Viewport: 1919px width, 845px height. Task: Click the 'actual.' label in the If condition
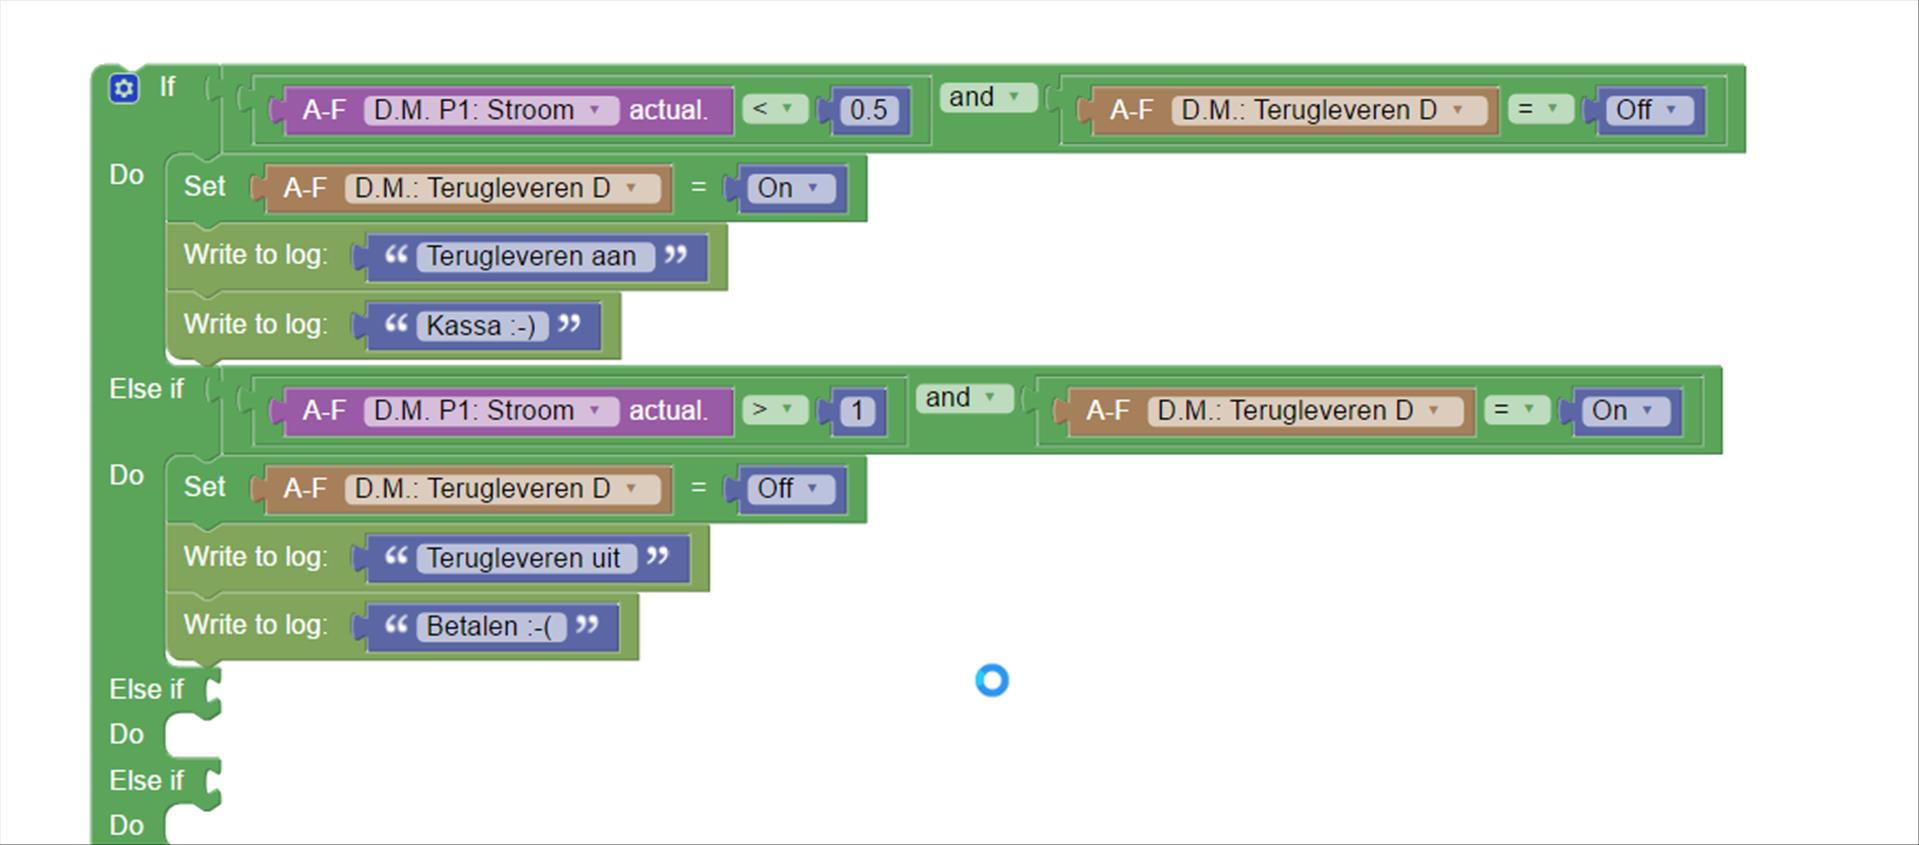pos(668,110)
